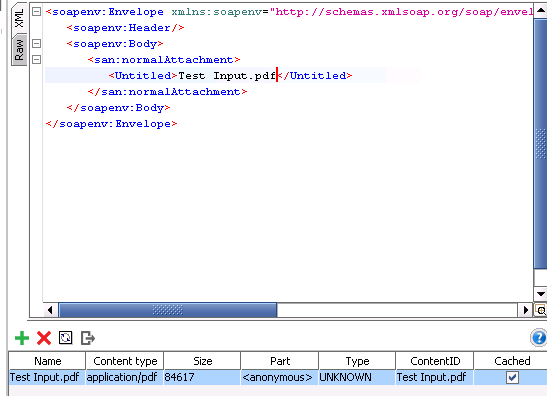Collapse the soapenv:Body fold marker

click(36, 44)
